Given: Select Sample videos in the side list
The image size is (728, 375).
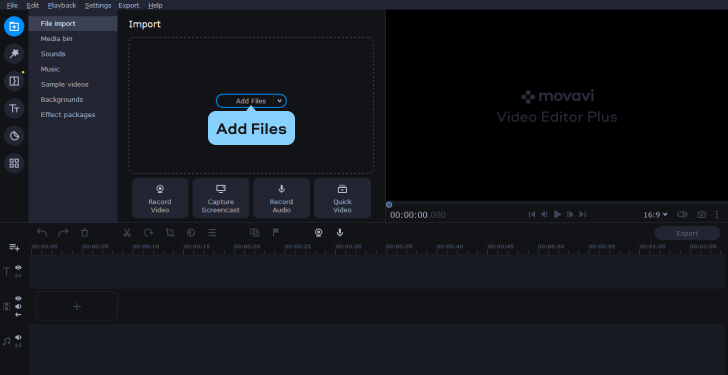Looking at the screenshot, I should point(73,84).
